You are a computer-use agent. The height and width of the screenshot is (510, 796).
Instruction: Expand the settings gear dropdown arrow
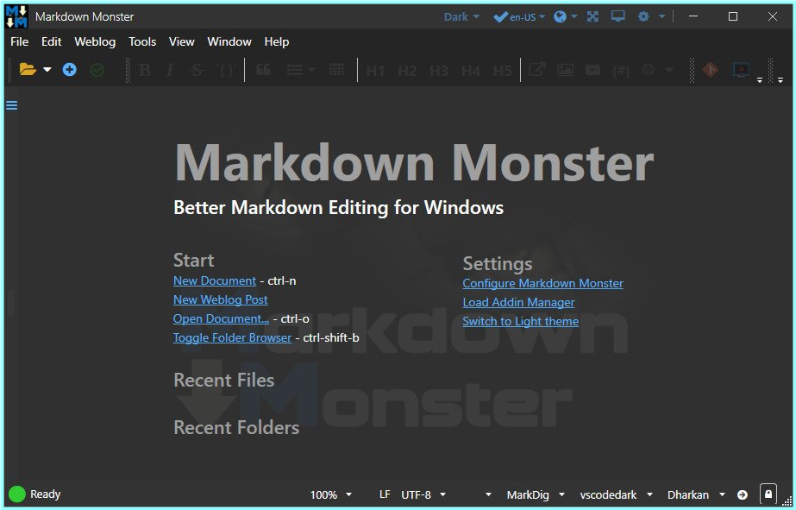click(662, 17)
